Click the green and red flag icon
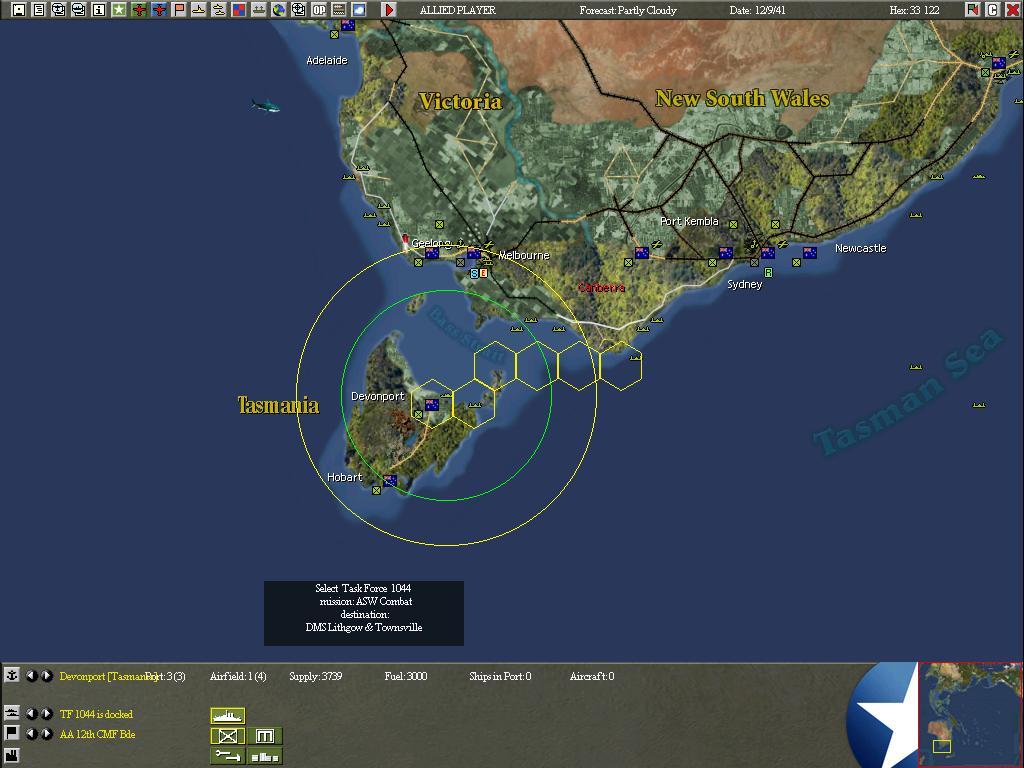Screen dimensions: 1024x768 pos(973,10)
